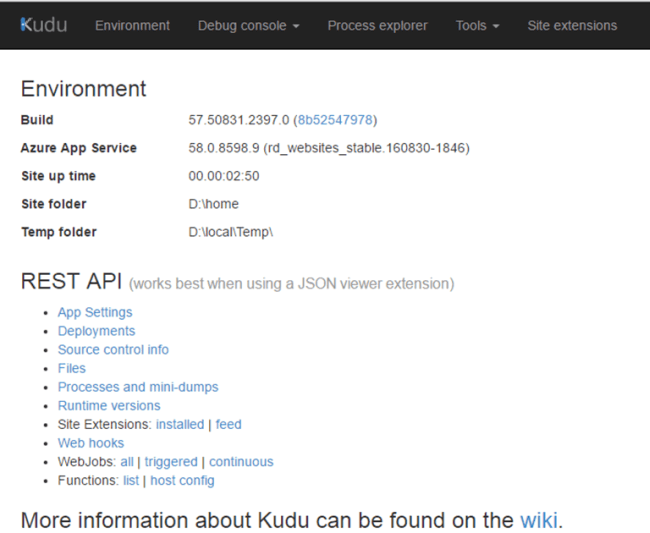
Task: Go to Site extensions page
Action: coord(572,25)
